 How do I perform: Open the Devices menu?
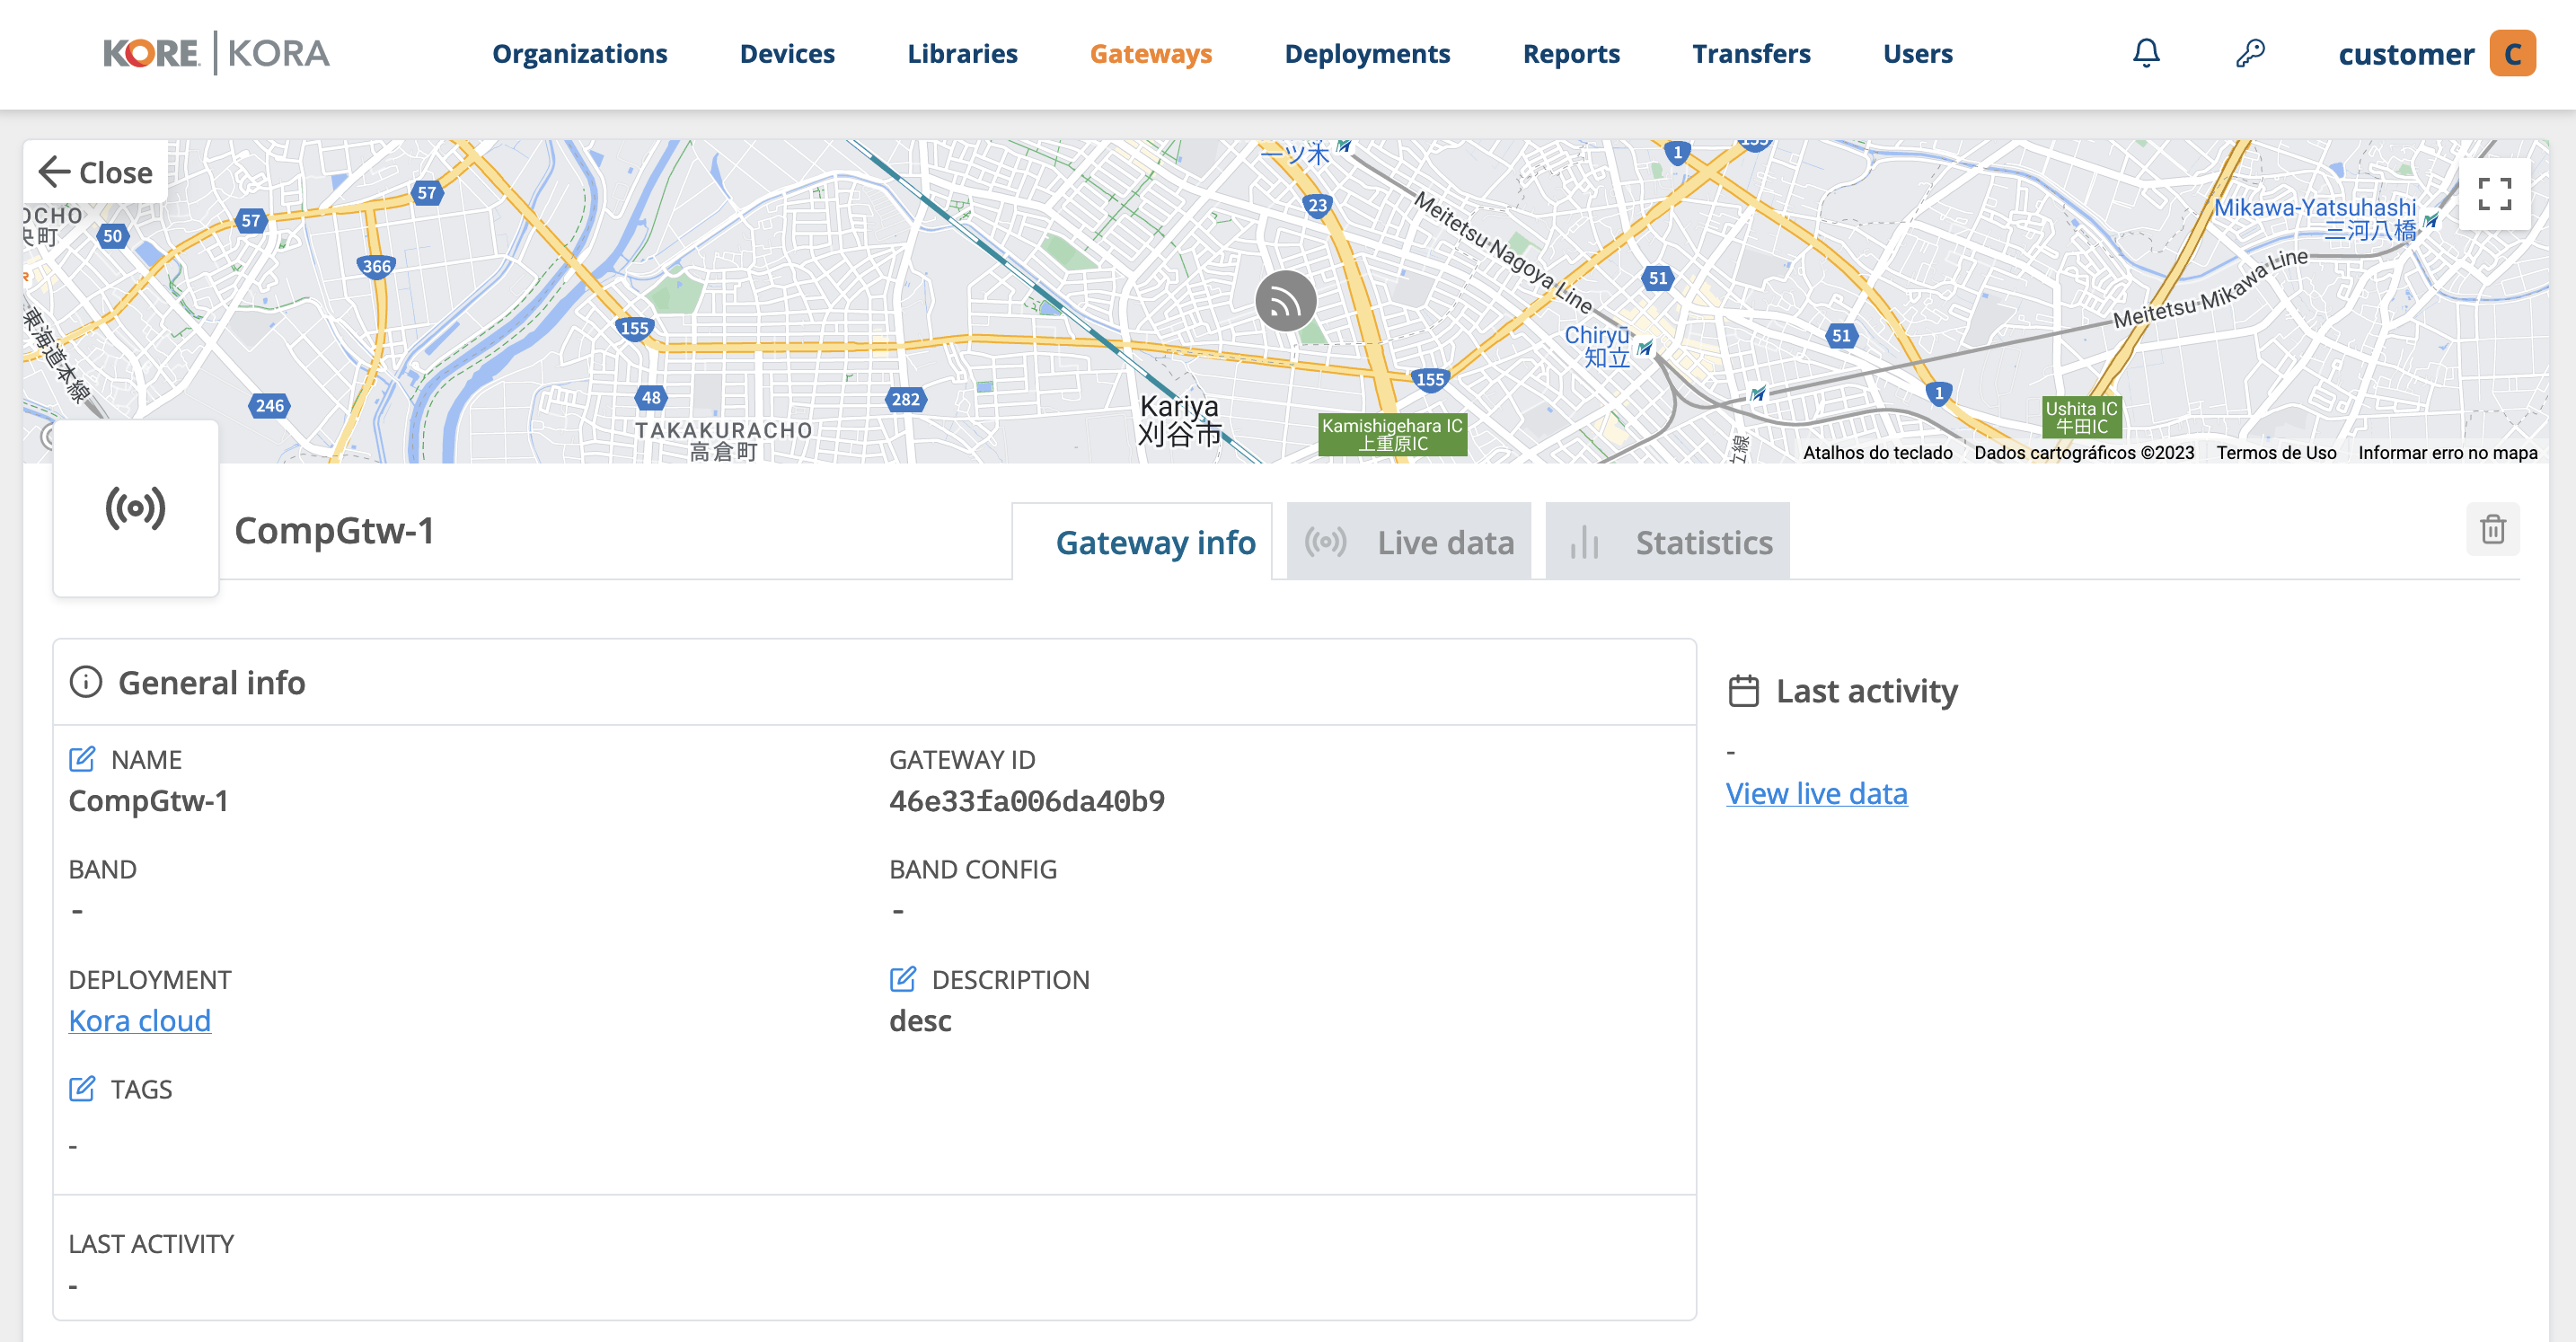(787, 54)
